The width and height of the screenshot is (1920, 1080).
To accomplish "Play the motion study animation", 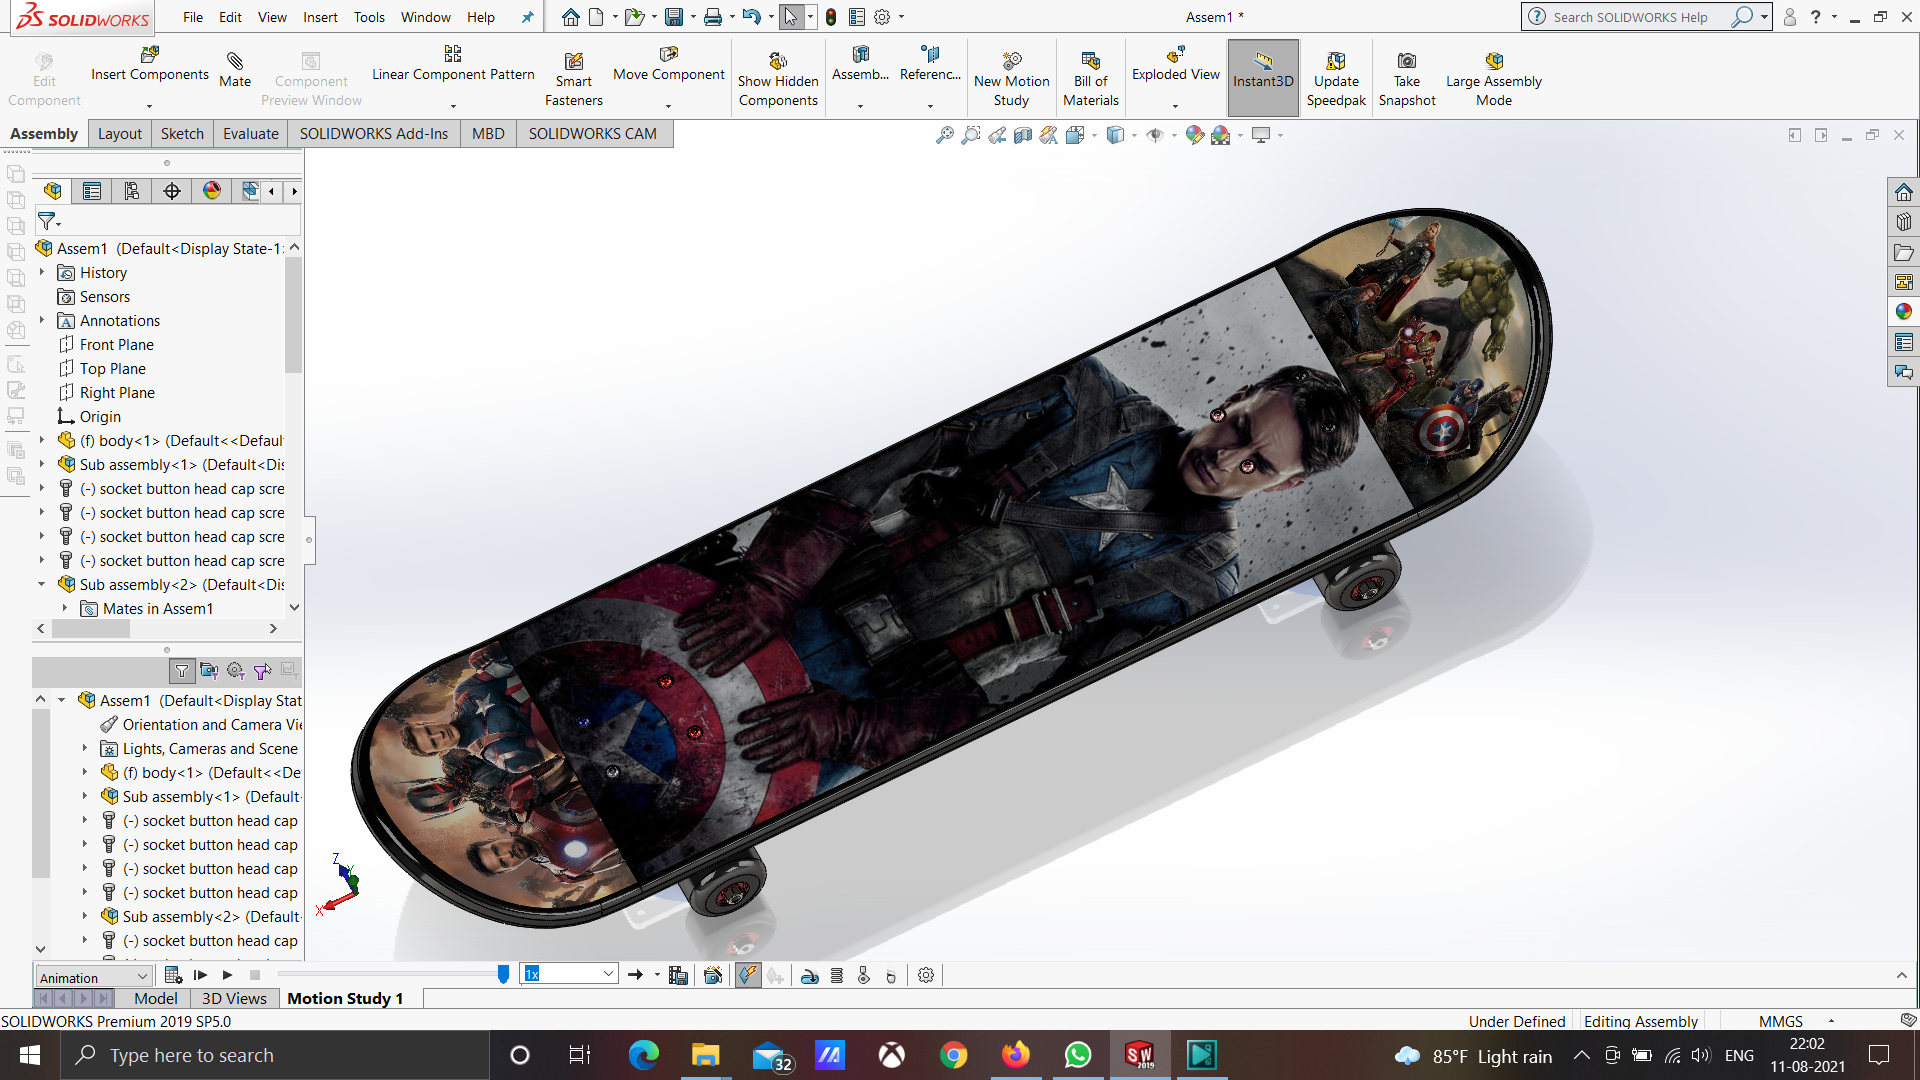I will tap(227, 975).
